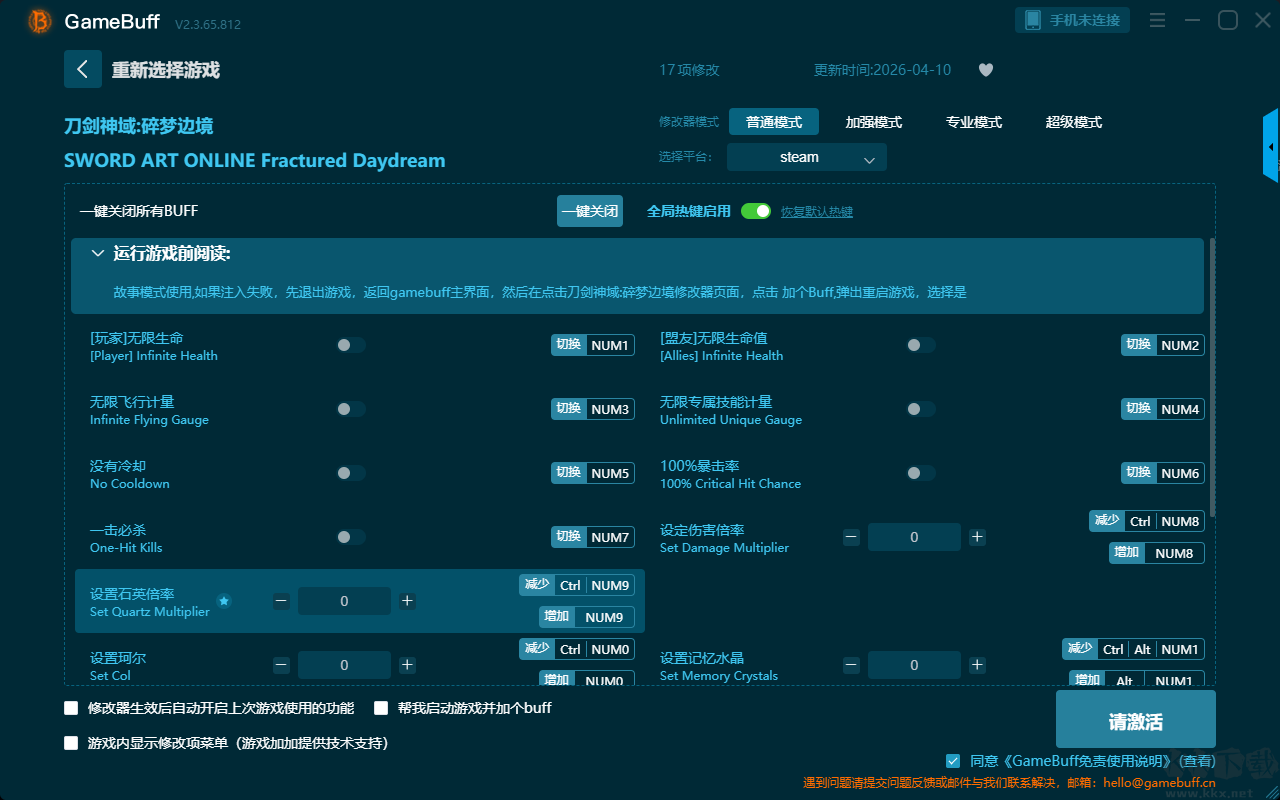Check show in-game modifier menu box

tap(71, 743)
